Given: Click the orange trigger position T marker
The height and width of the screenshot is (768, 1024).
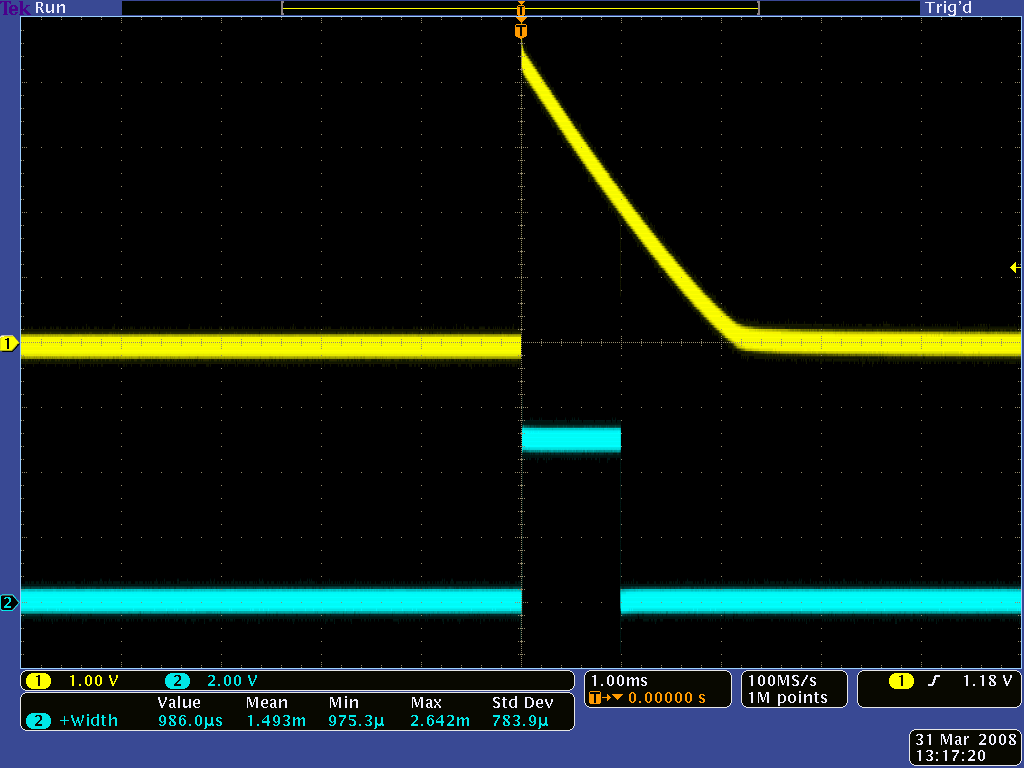Looking at the screenshot, I should pyautogui.click(x=520, y=31).
